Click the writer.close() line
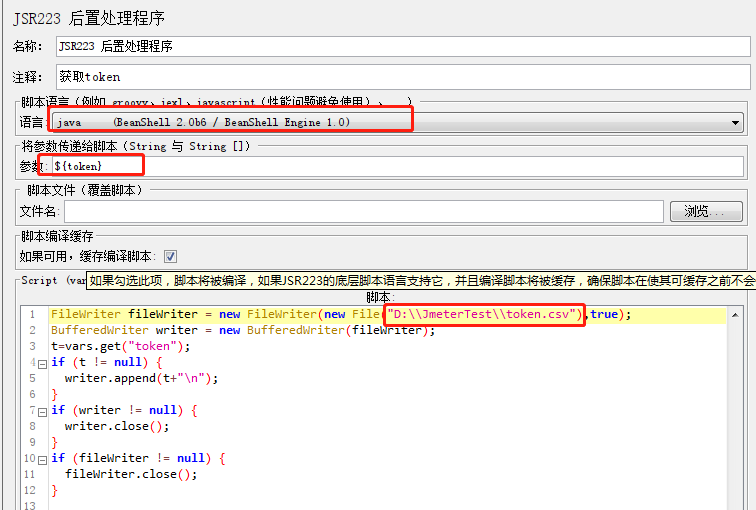The height and width of the screenshot is (510, 756). pyautogui.click(x=117, y=427)
